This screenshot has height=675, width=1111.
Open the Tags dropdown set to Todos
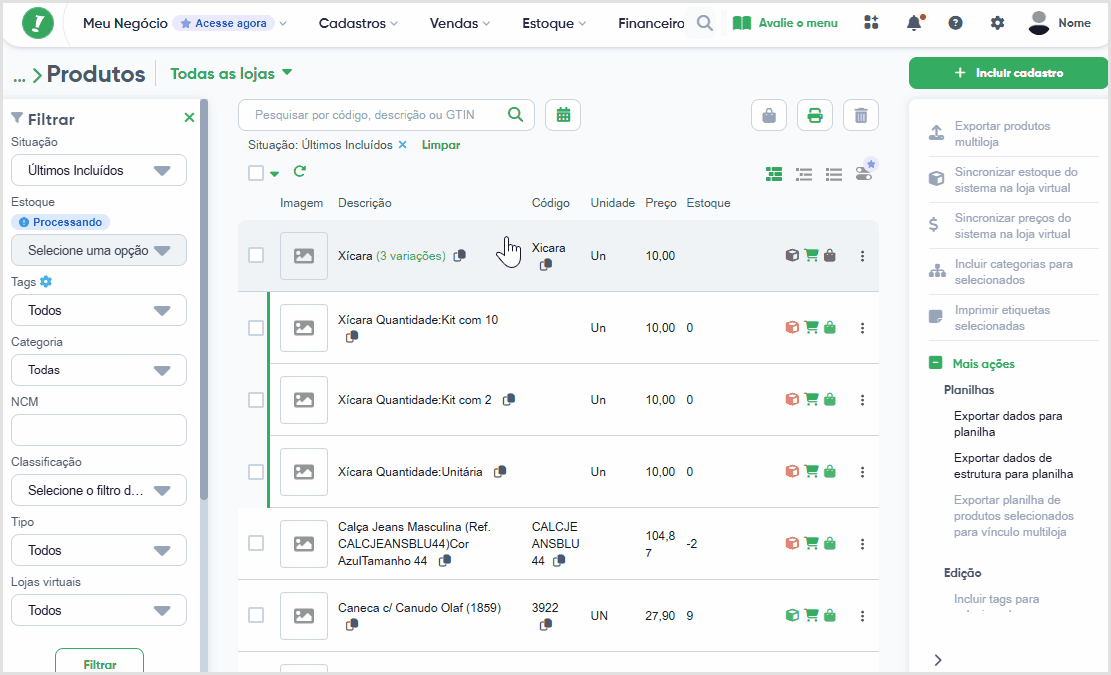(98, 310)
